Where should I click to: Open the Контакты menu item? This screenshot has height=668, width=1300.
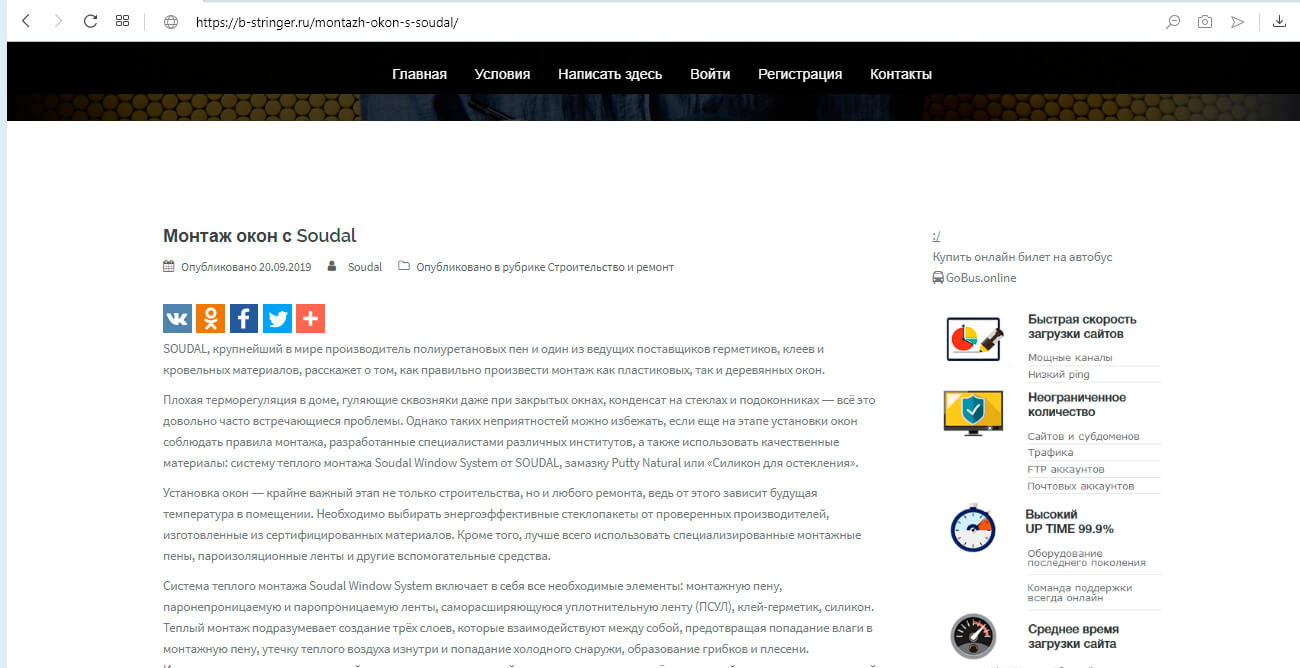point(901,74)
